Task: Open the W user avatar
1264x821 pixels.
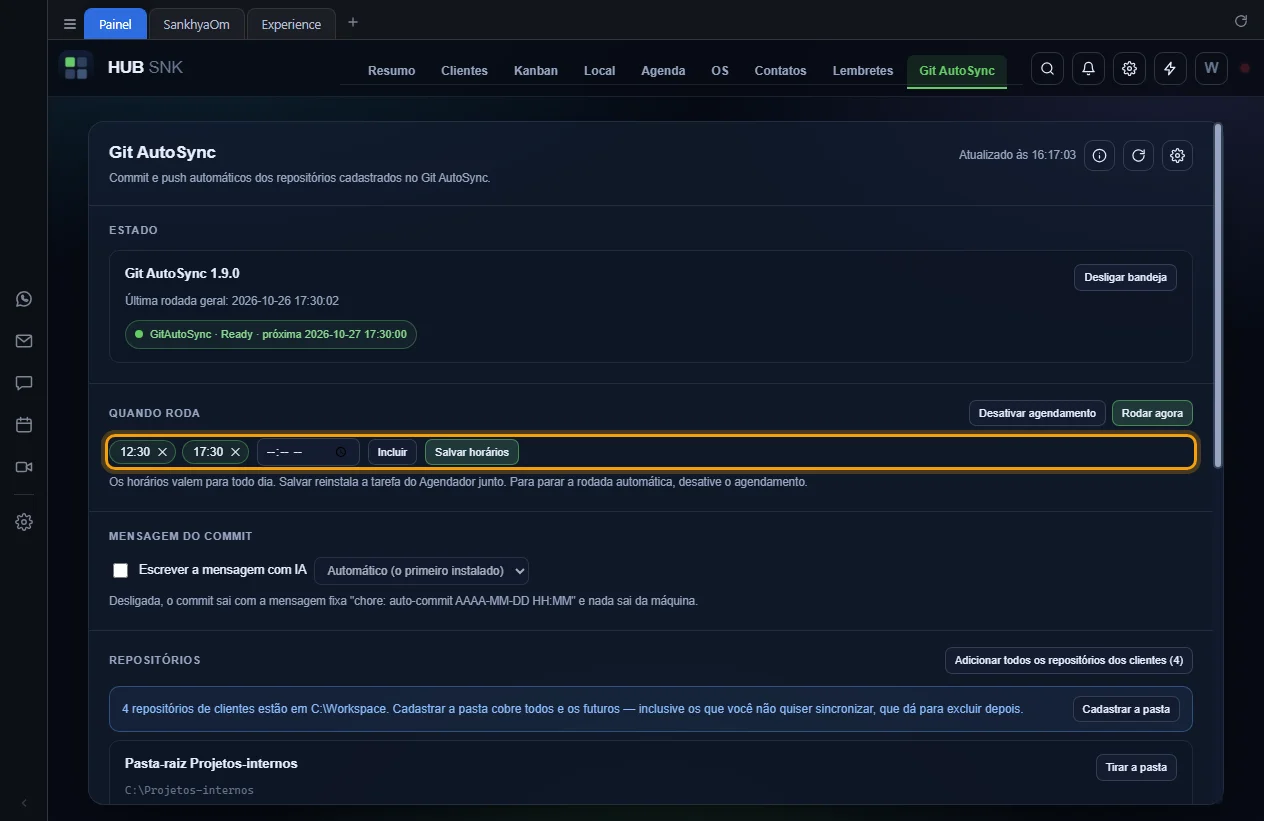Action: 1211,69
